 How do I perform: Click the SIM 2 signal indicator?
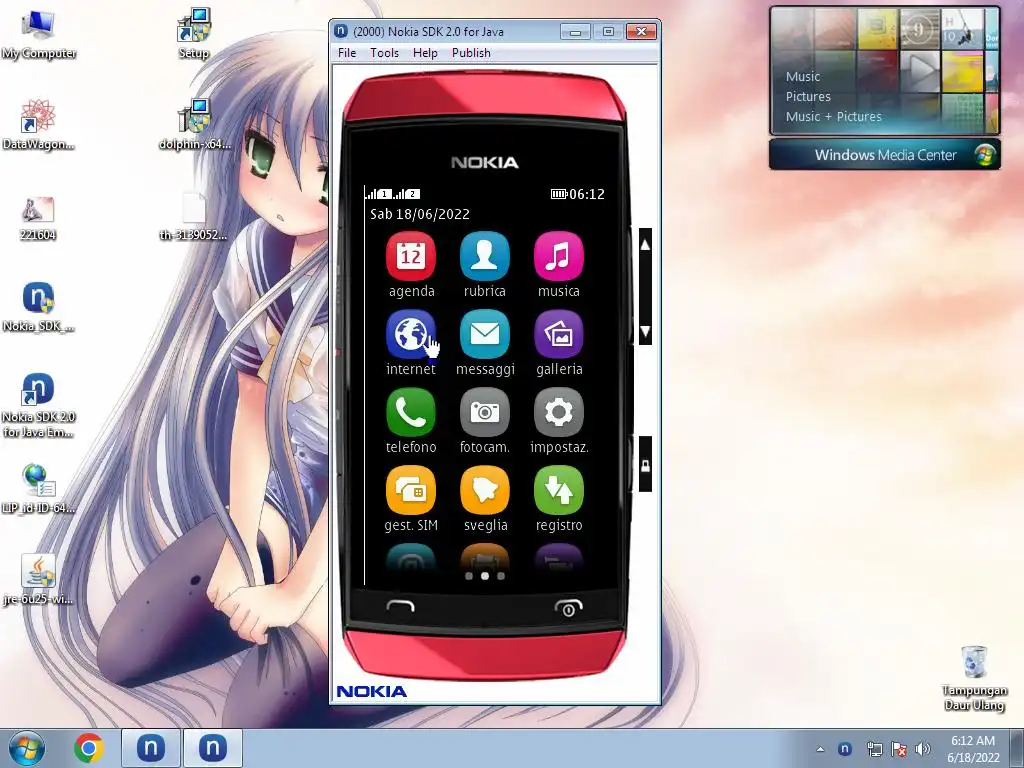406,194
